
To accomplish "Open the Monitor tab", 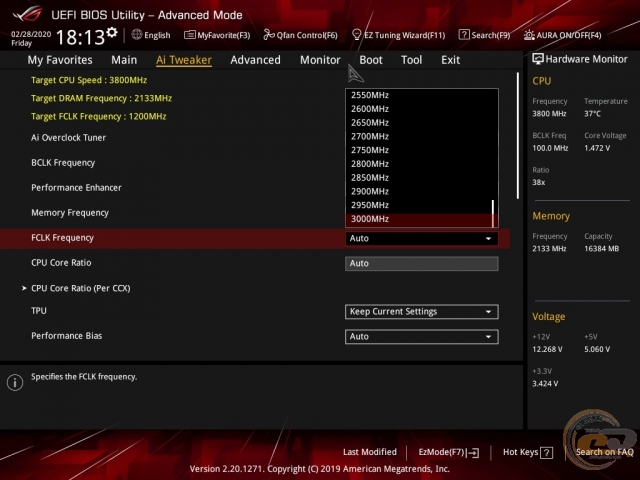I will point(320,60).
